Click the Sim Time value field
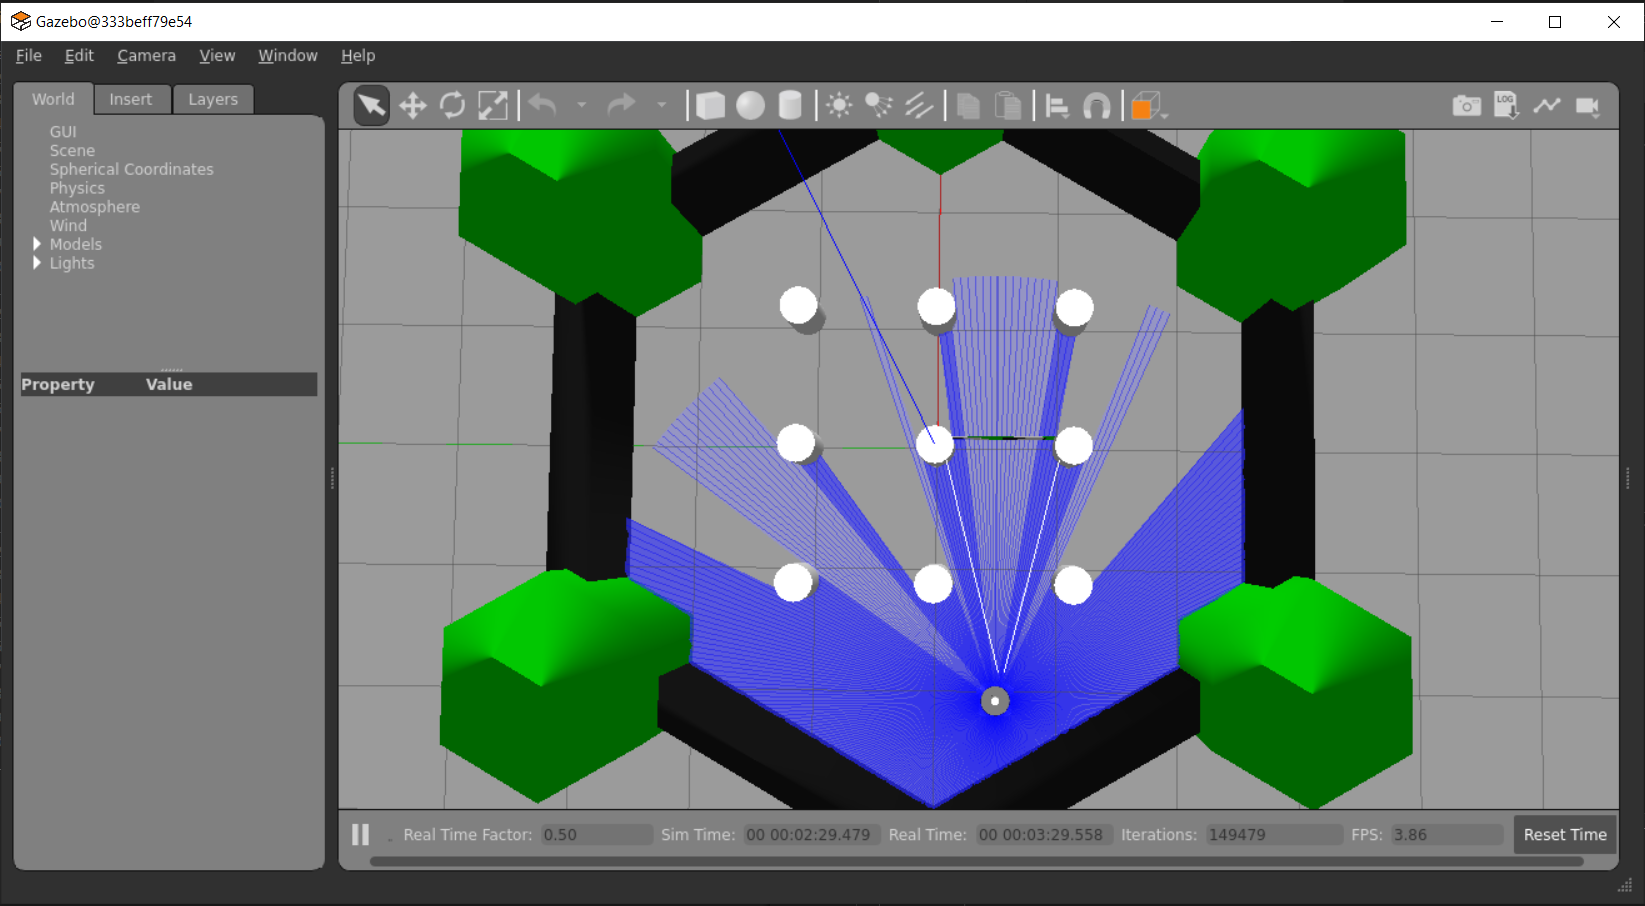1645x906 pixels. 811,834
